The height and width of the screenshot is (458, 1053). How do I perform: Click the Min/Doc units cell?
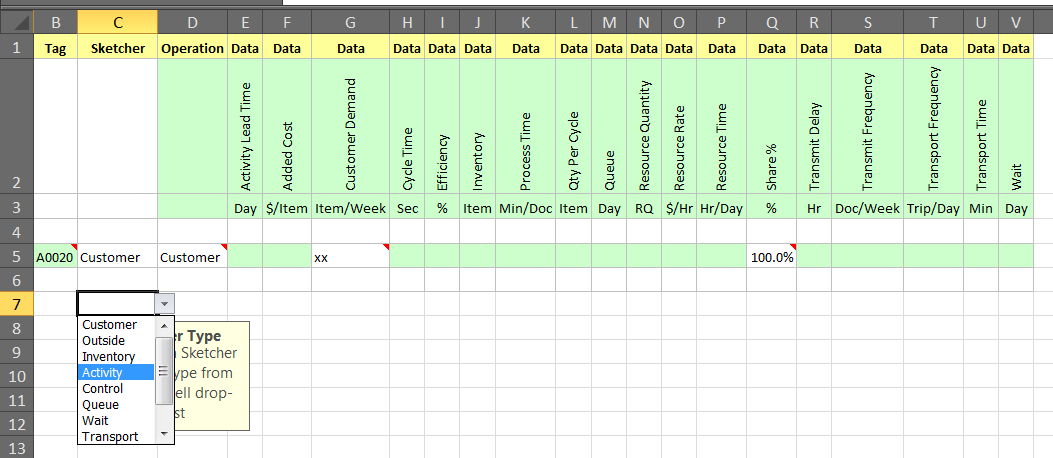click(x=526, y=208)
